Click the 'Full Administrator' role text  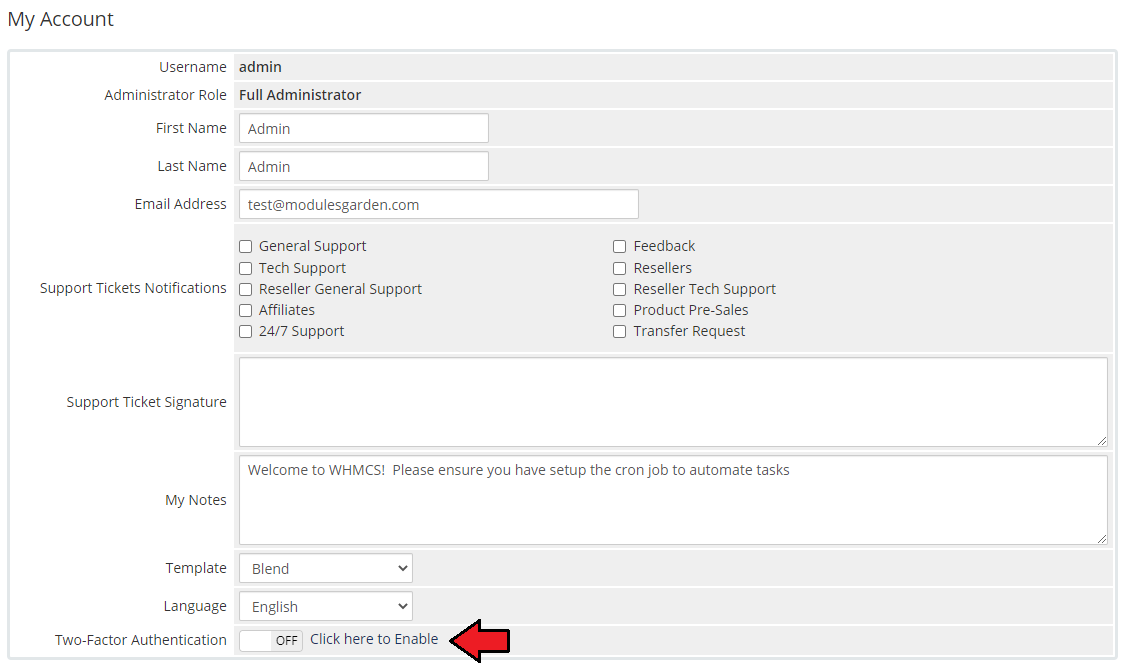tap(300, 95)
